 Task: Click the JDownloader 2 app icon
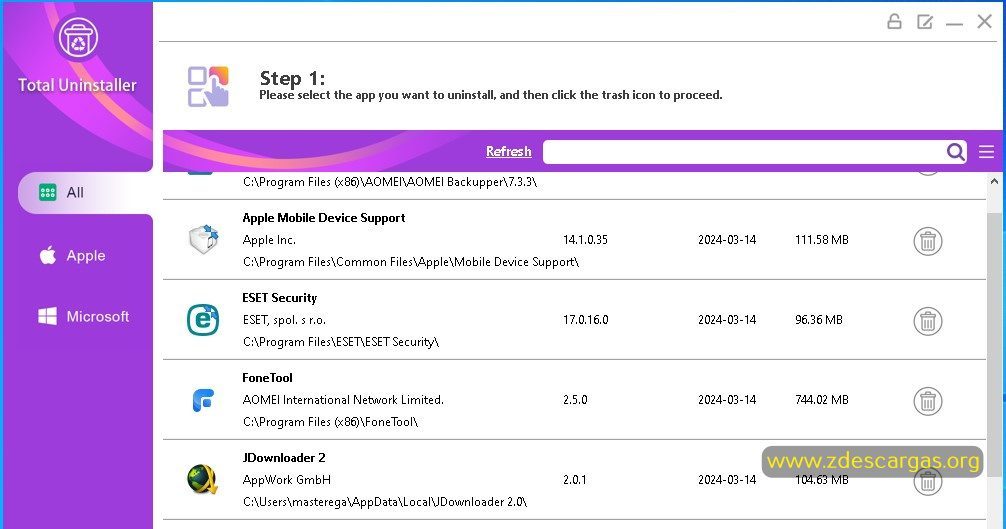[x=203, y=480]
